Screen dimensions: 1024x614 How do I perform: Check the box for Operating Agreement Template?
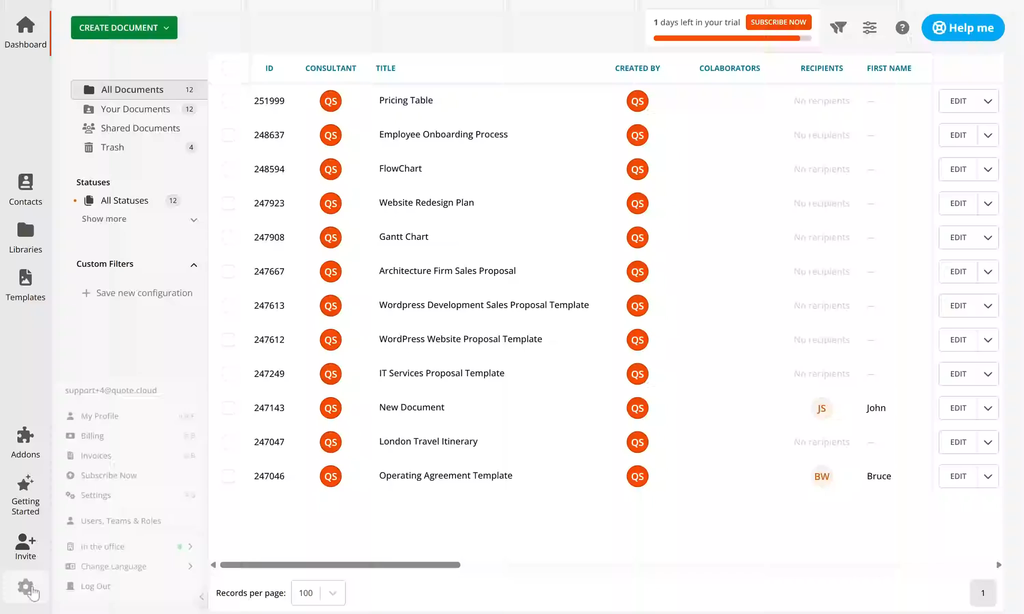229,476
